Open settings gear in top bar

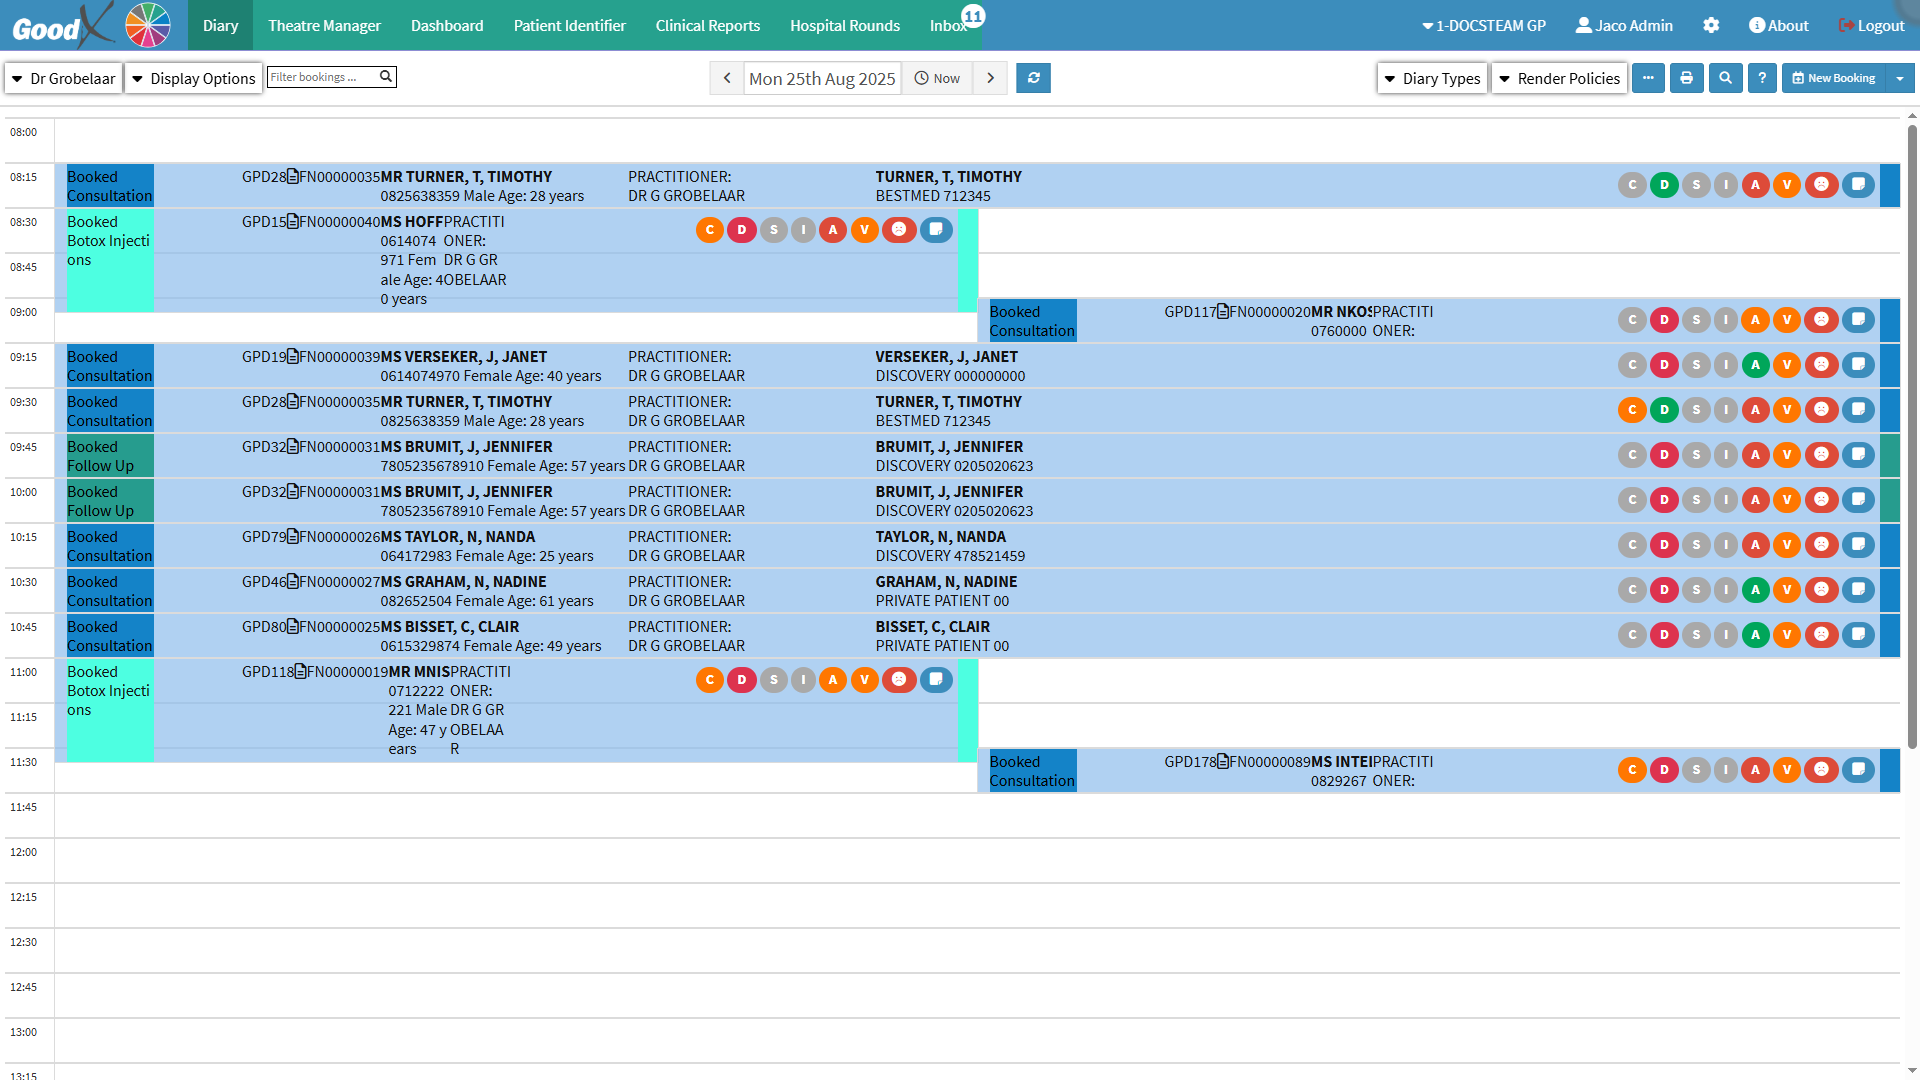tap(1711, 26)
